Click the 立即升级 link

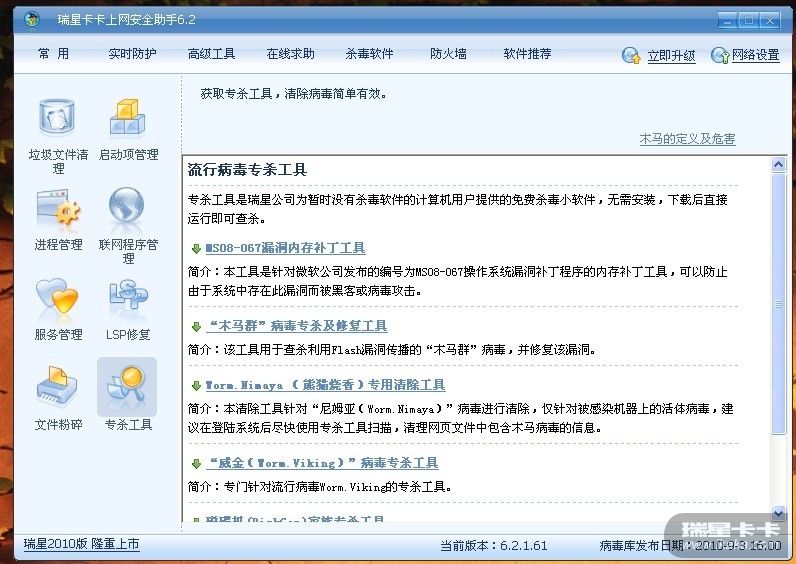coord(671,56)
